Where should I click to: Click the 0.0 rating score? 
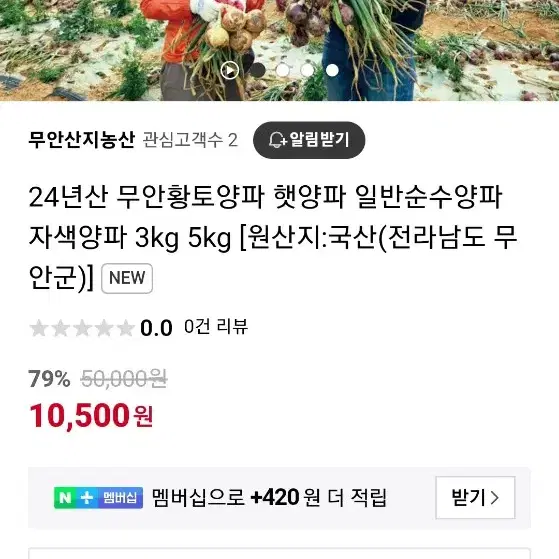click(156, 328)
